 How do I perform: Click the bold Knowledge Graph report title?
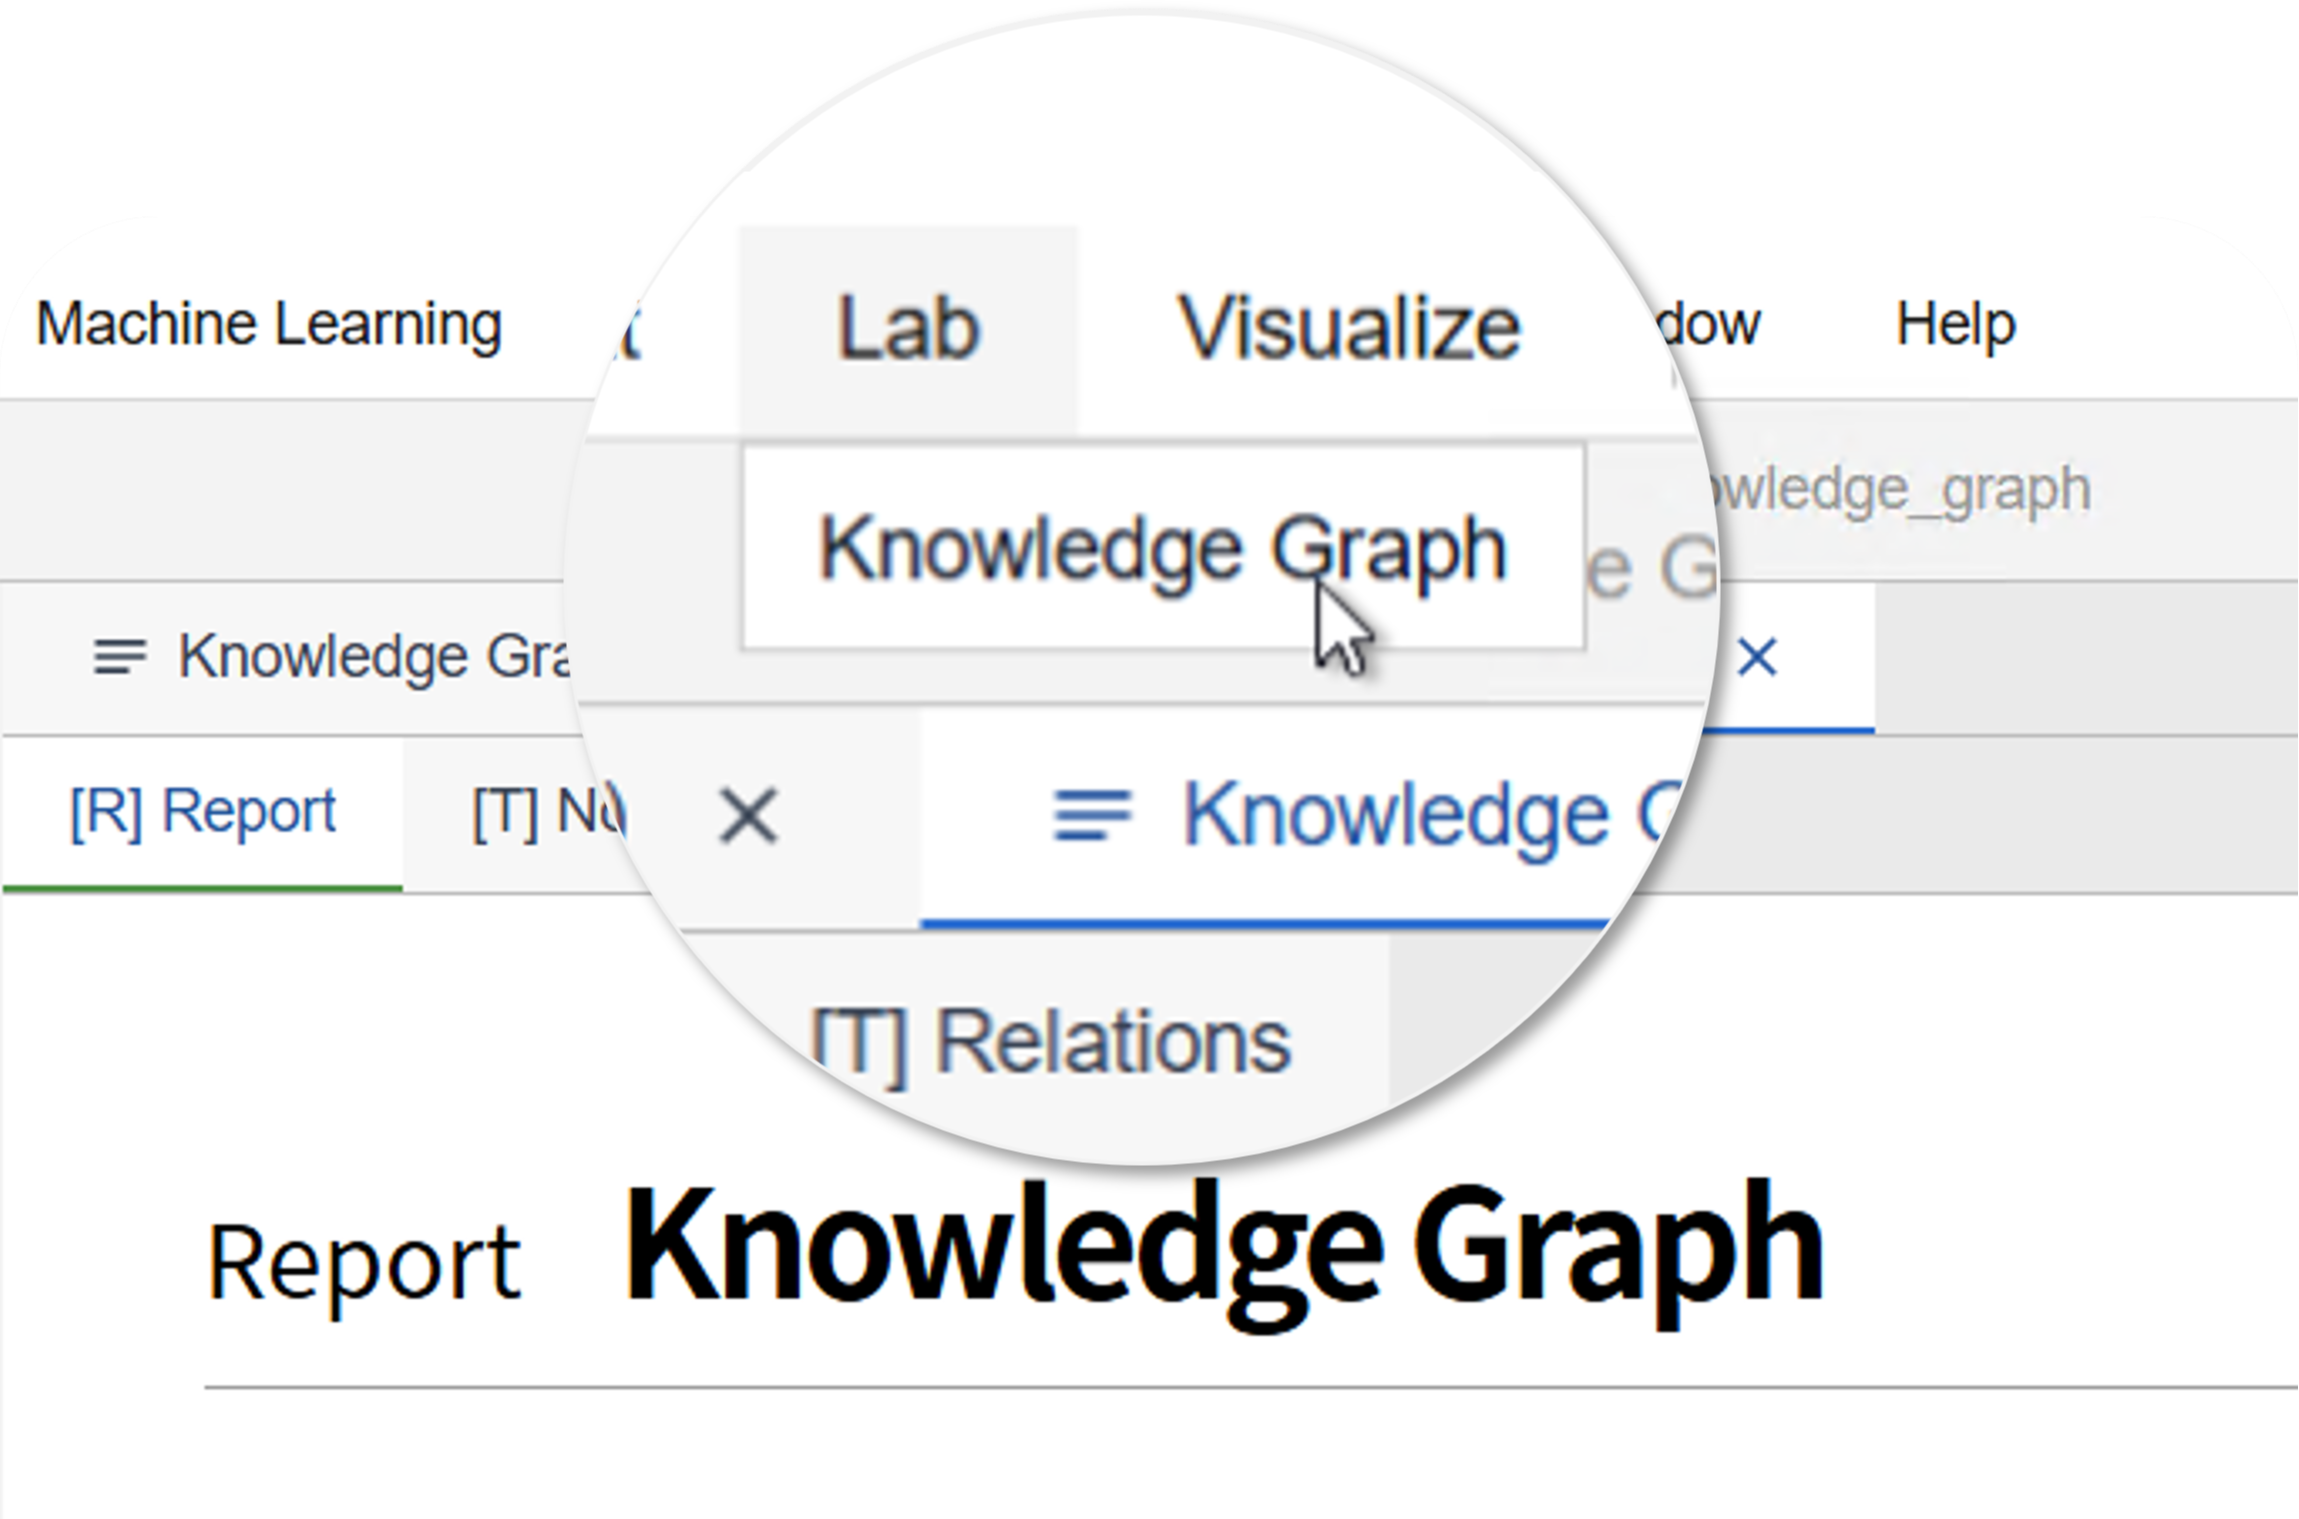pyautogui.click(x=1225, y=1253)
